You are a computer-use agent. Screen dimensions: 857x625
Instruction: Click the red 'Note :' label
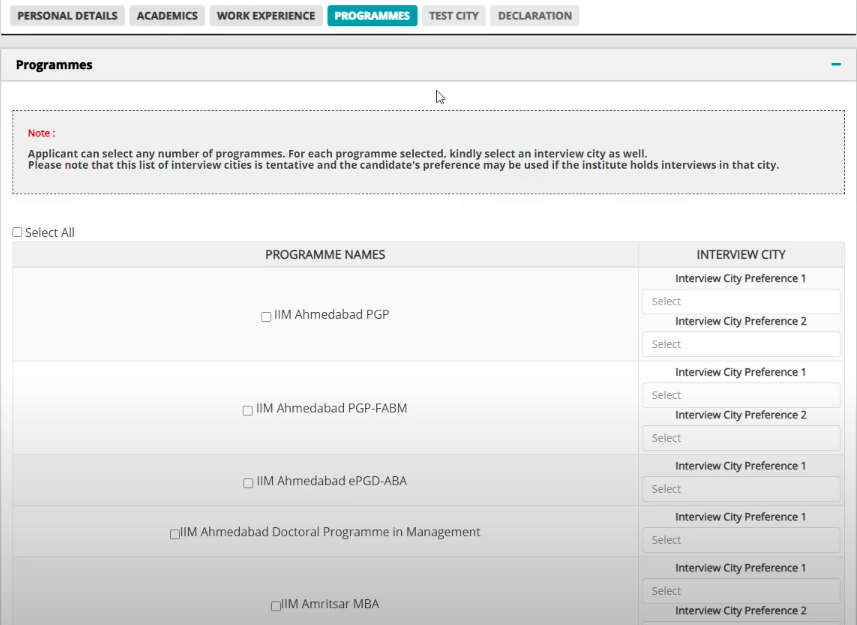(42, 133)
